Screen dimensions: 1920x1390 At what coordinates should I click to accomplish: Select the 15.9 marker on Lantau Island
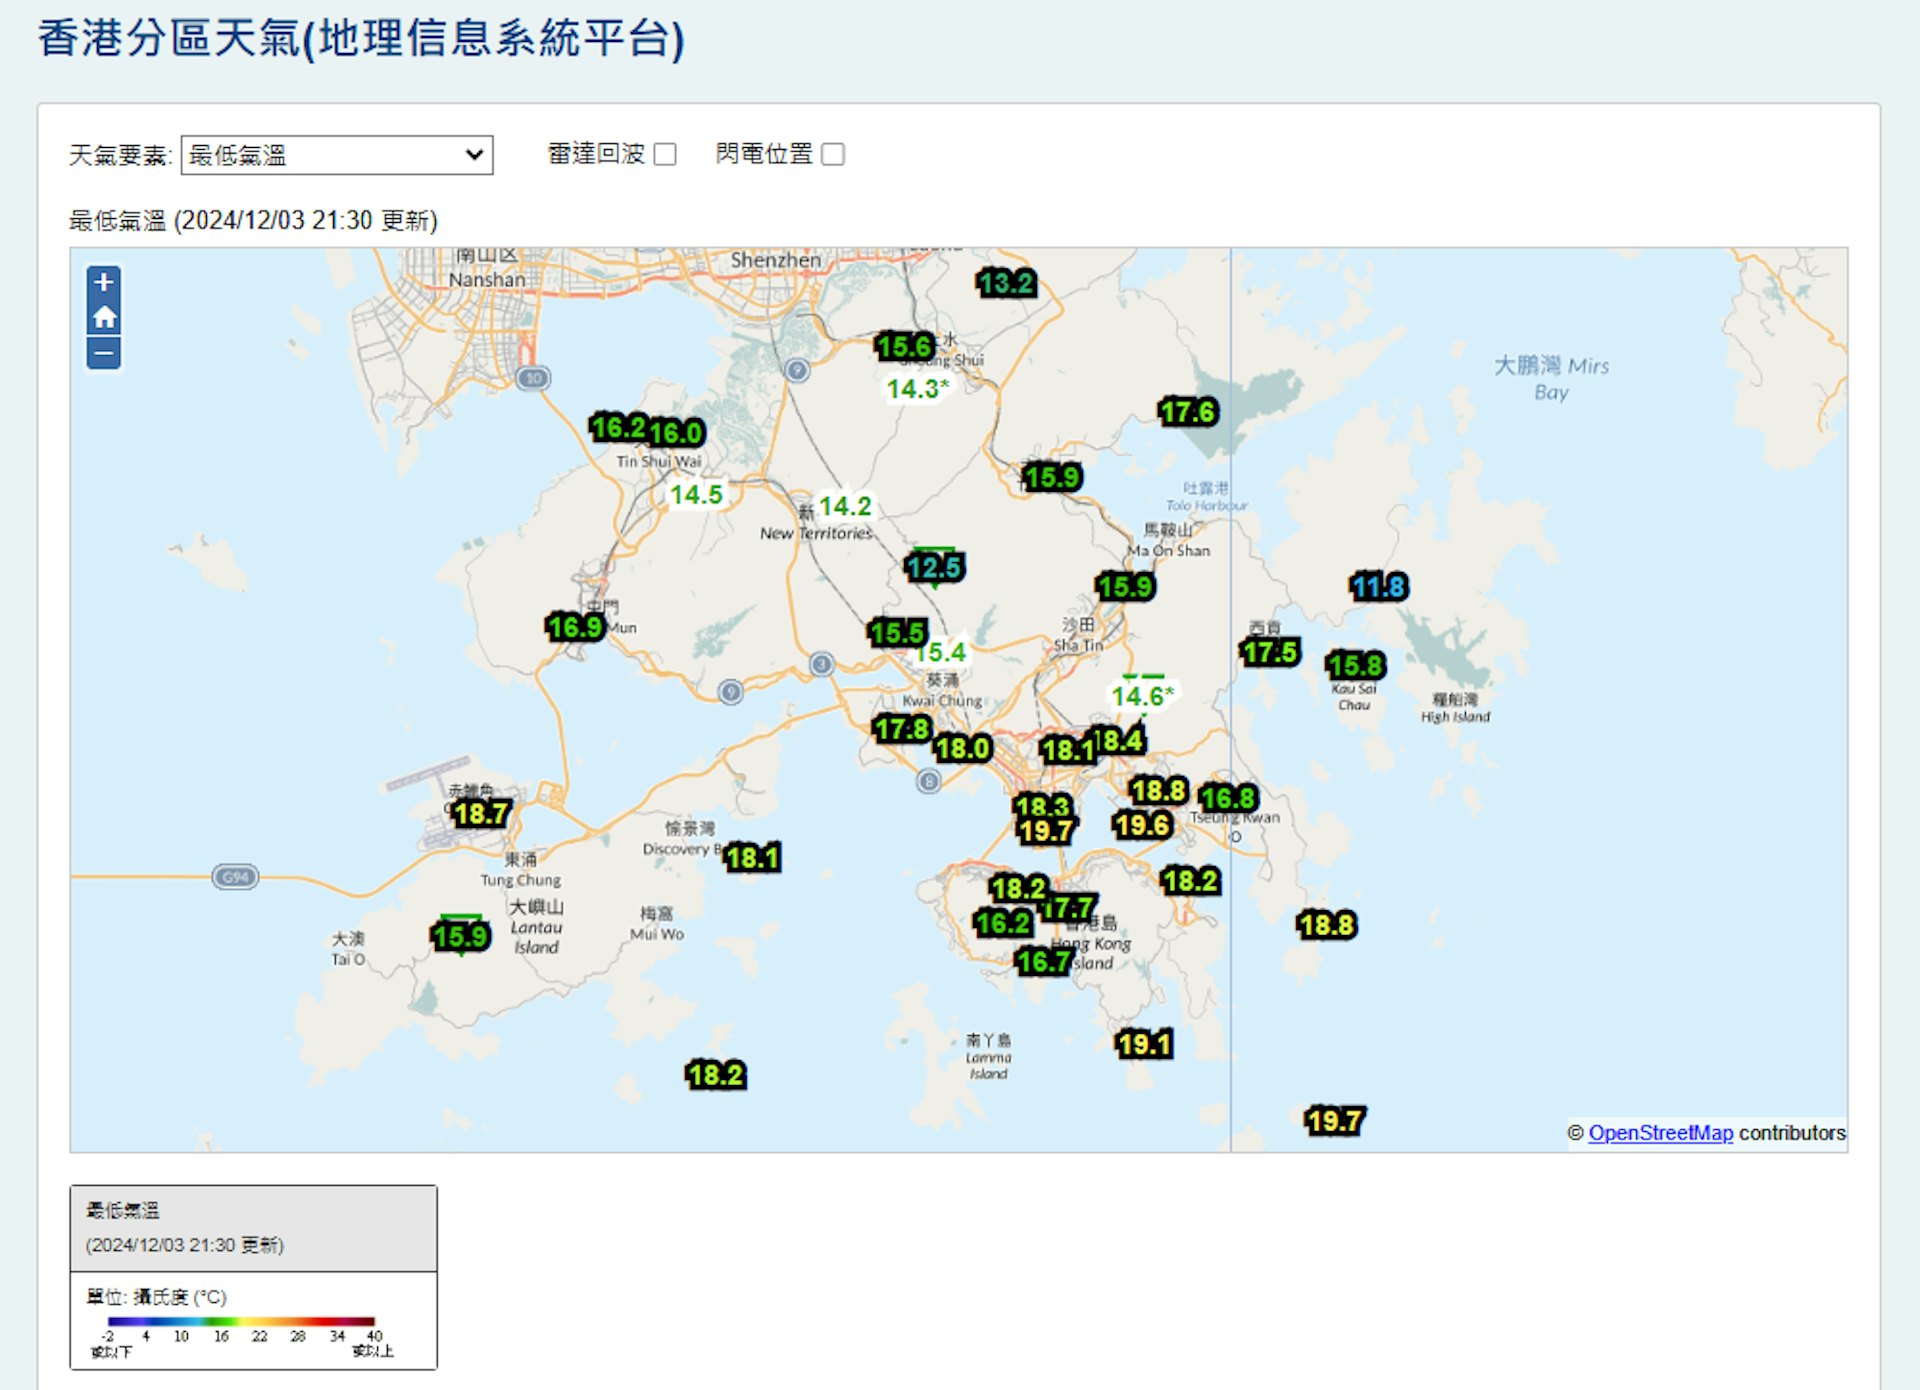coord(461,936)
